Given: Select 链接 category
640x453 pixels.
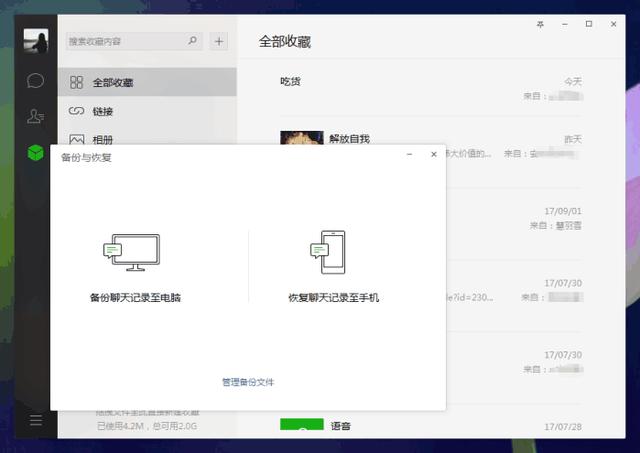Looking at the screenshot, I should (102, 111).
